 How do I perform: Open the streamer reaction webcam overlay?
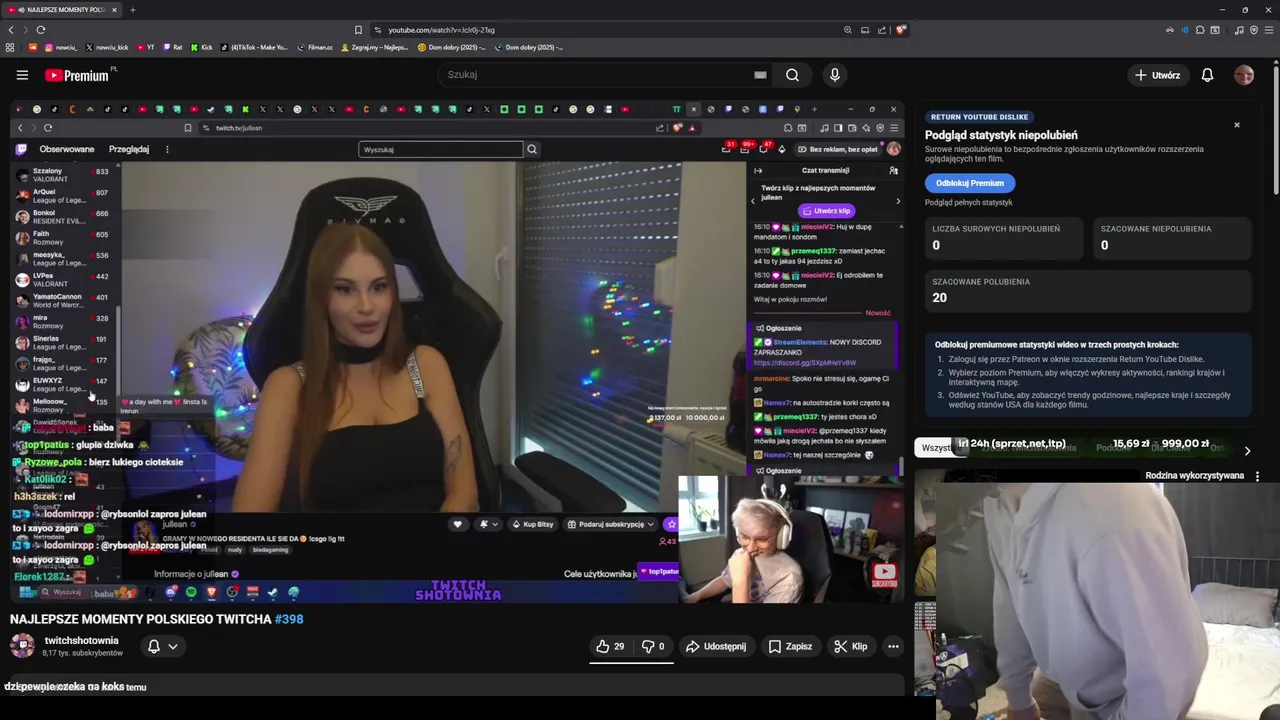[790, 540]
